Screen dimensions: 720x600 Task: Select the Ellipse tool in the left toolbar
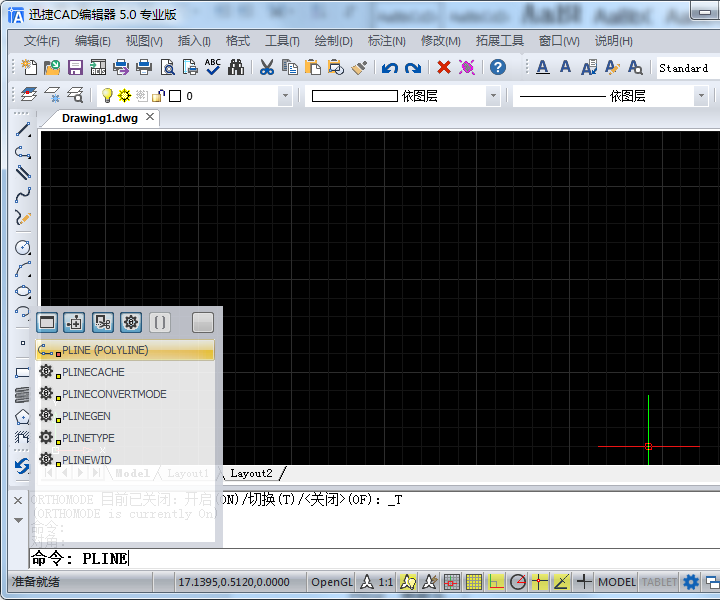point(23,292)
